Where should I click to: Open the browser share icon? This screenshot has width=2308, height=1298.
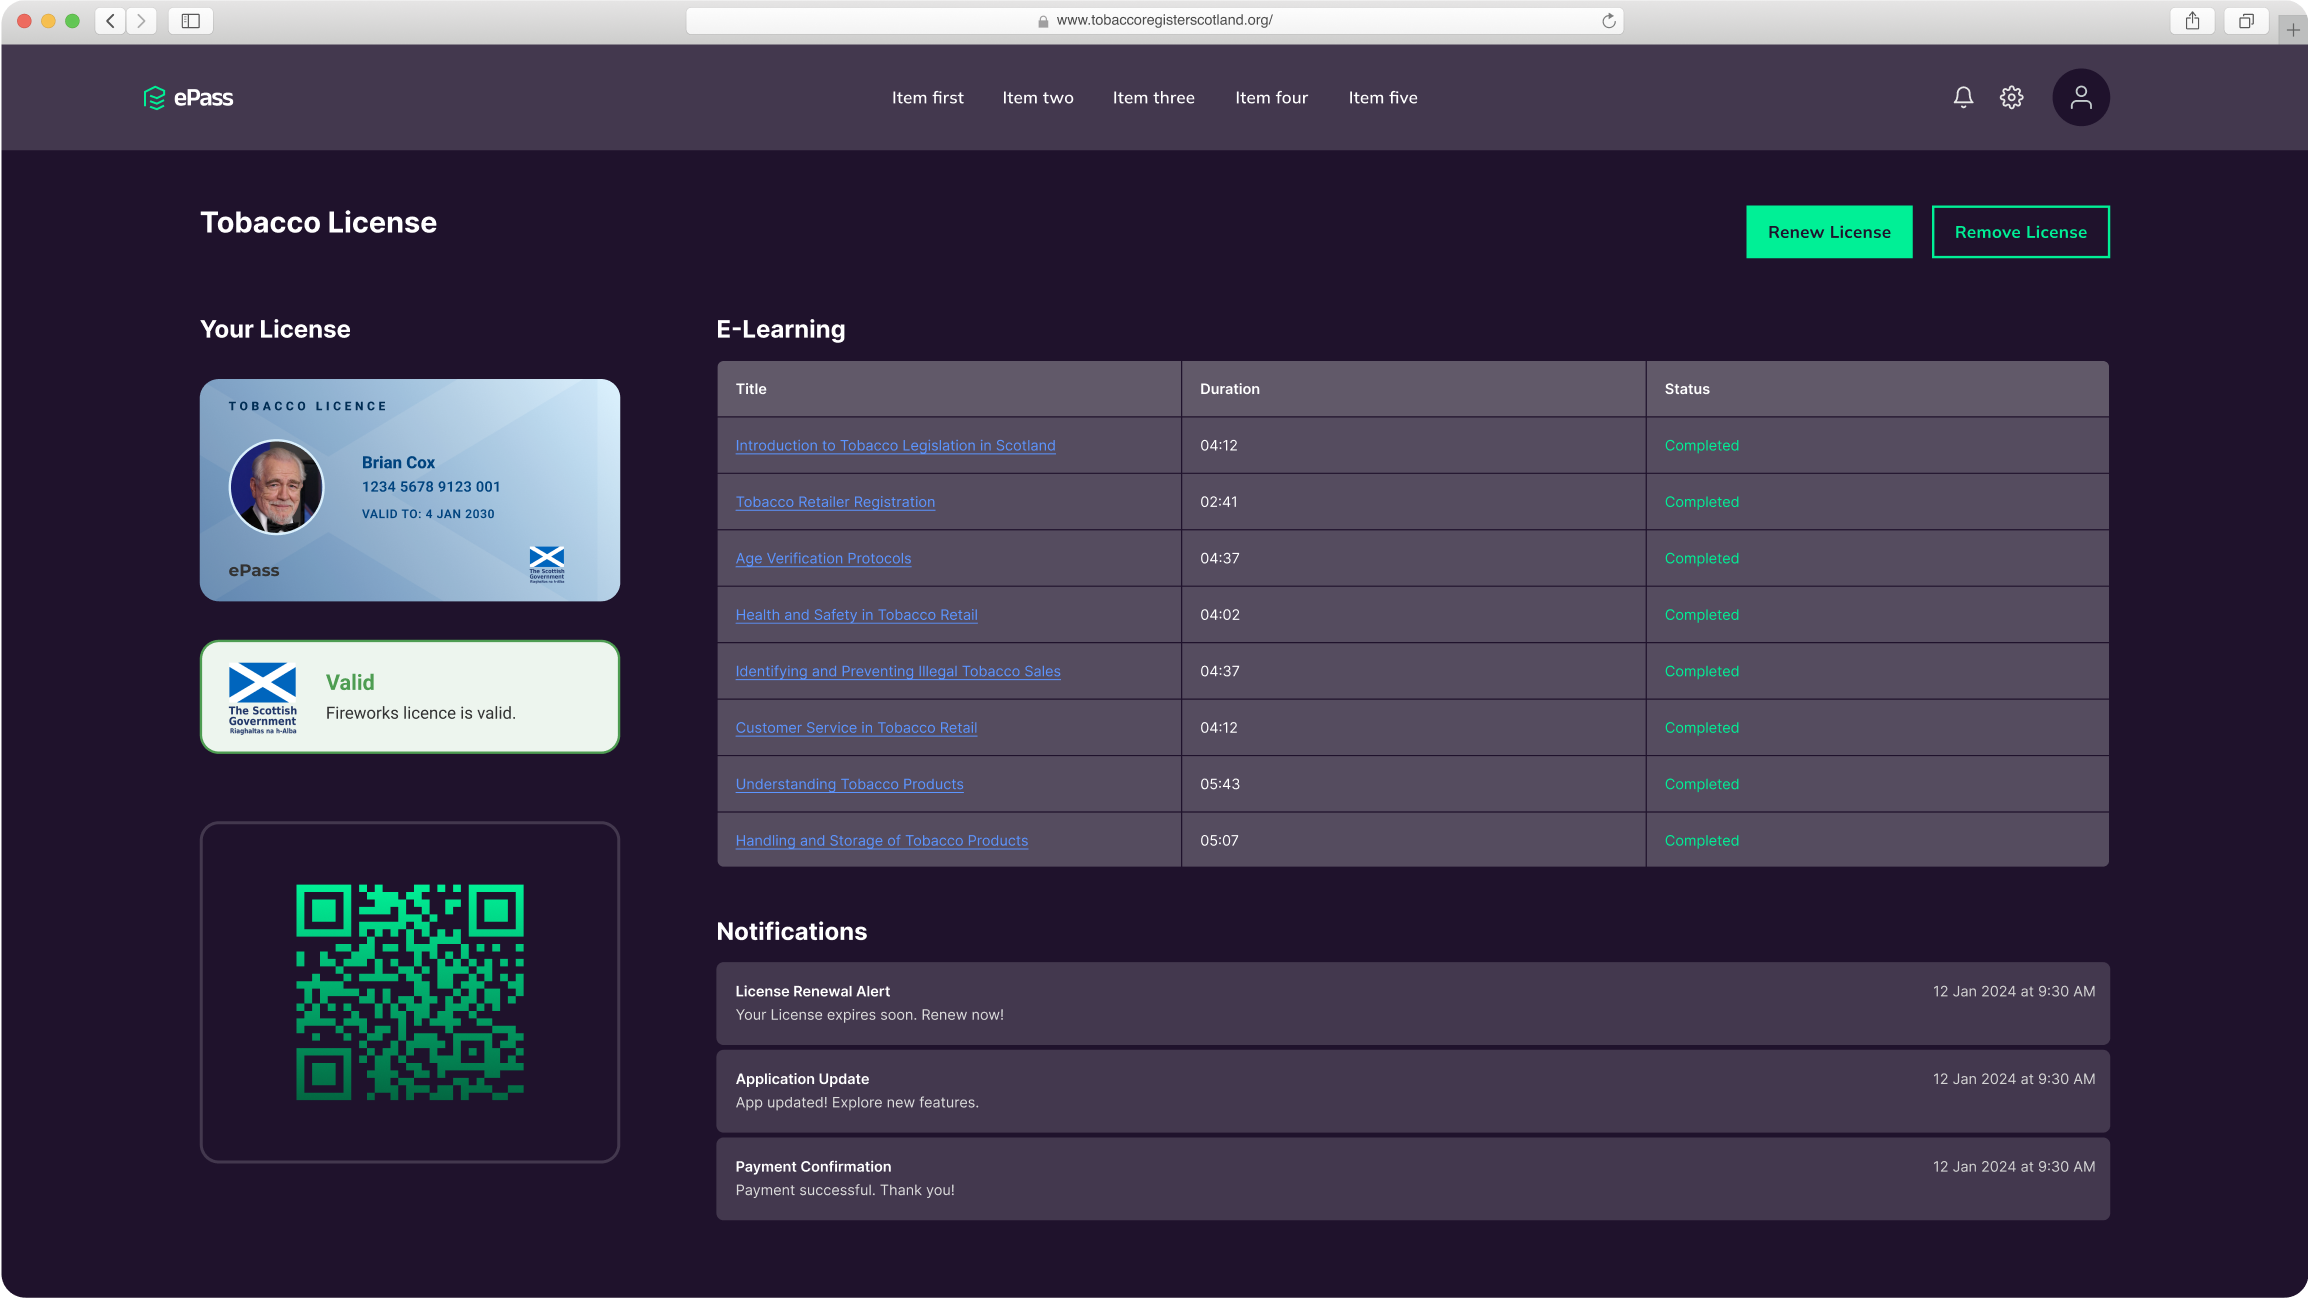pos(2192,20)
